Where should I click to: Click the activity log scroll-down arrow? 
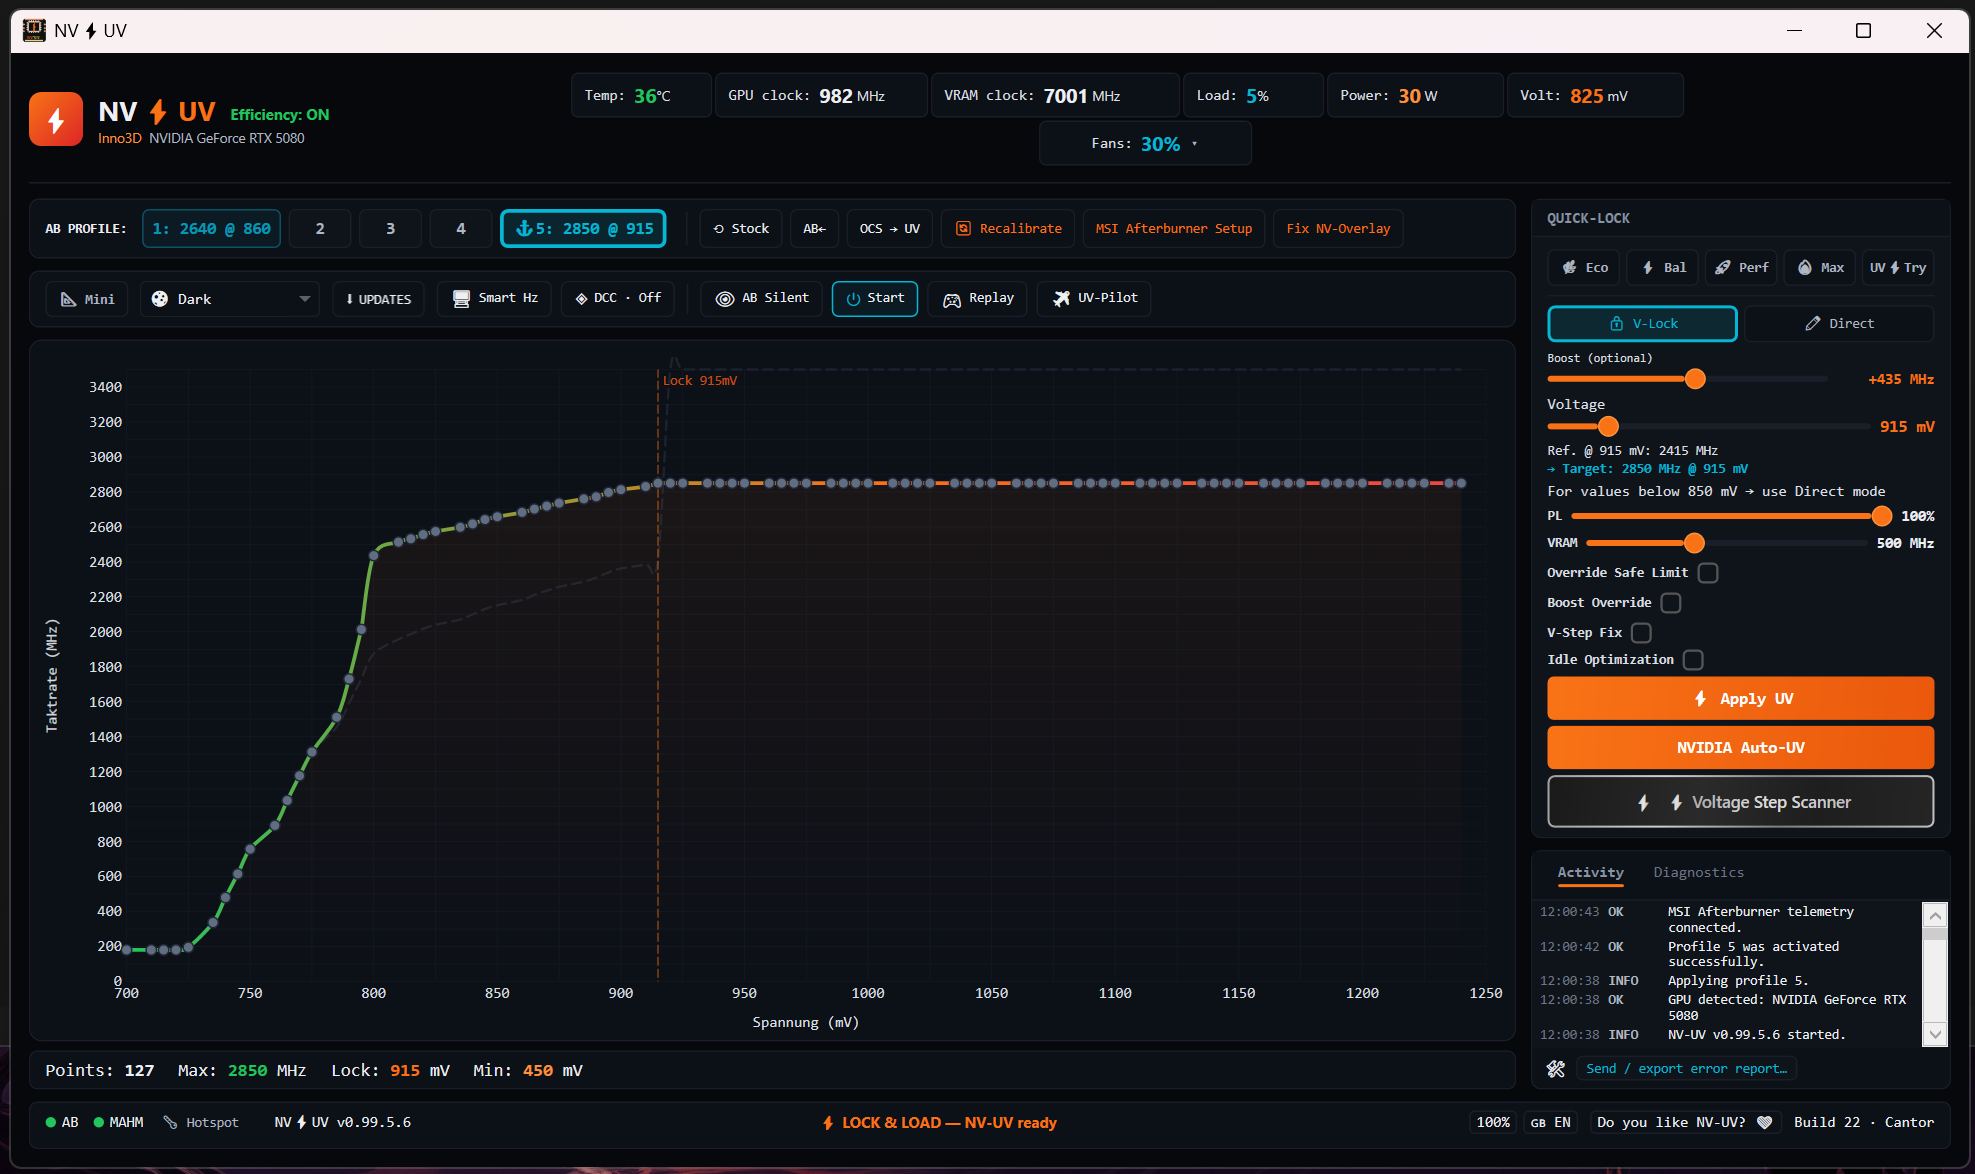pos(1936,1035)
